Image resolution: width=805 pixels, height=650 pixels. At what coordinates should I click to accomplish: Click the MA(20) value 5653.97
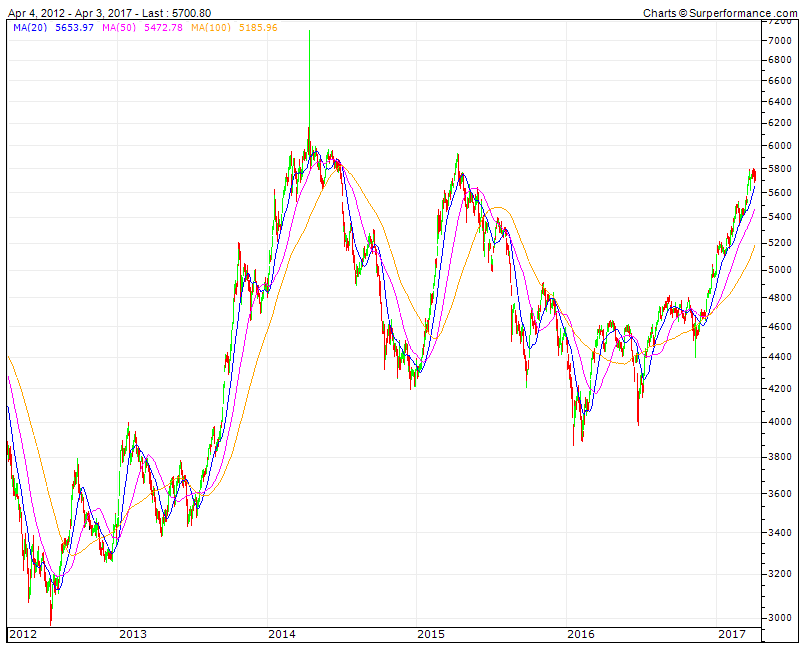tap(74, 28)
